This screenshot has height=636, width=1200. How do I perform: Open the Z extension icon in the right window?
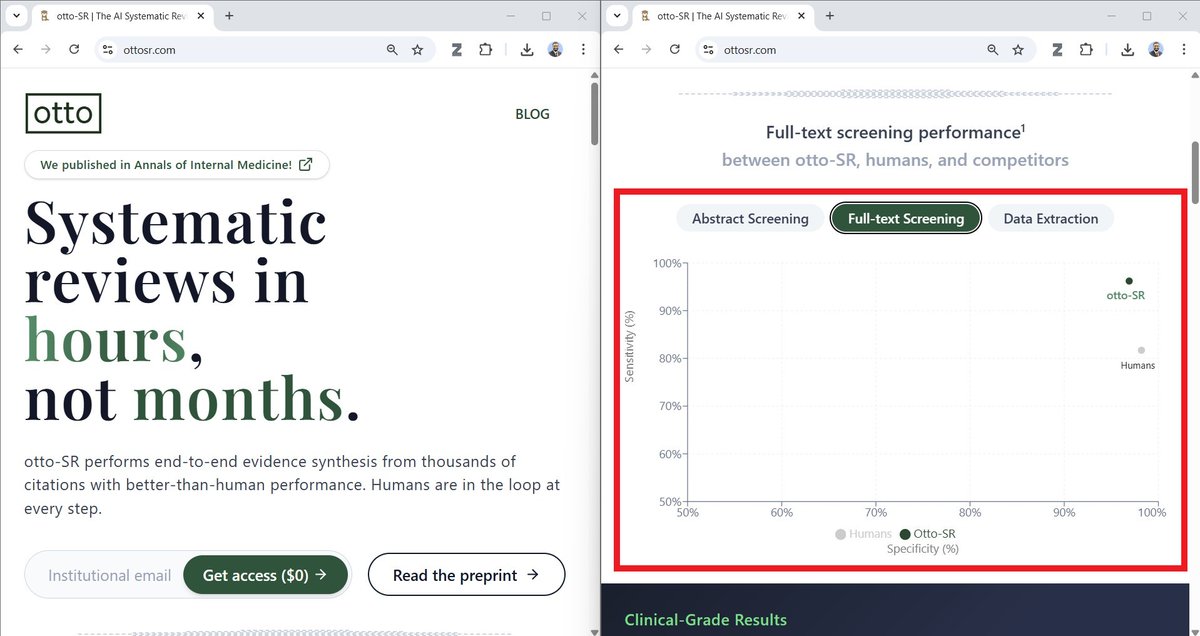click(x=1057, y=50)
